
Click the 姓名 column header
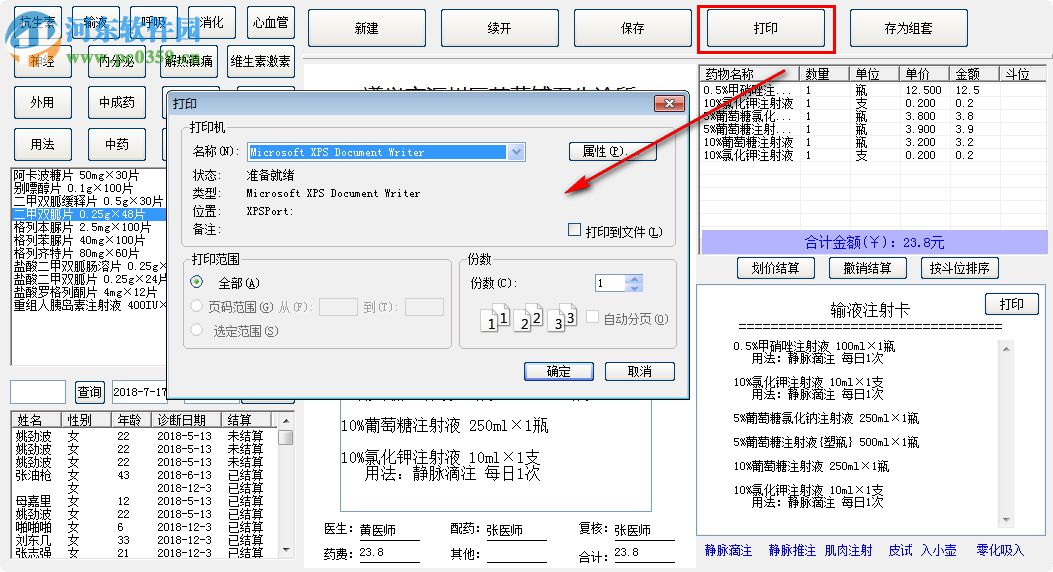(x=36, y=420)
